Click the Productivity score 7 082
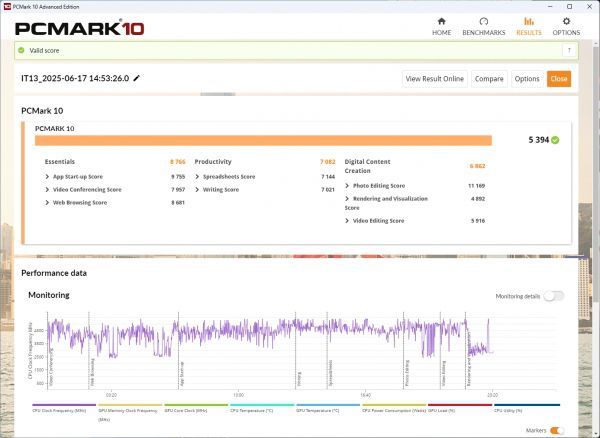This screenshot has width=600, height=438. pos(328,162)
